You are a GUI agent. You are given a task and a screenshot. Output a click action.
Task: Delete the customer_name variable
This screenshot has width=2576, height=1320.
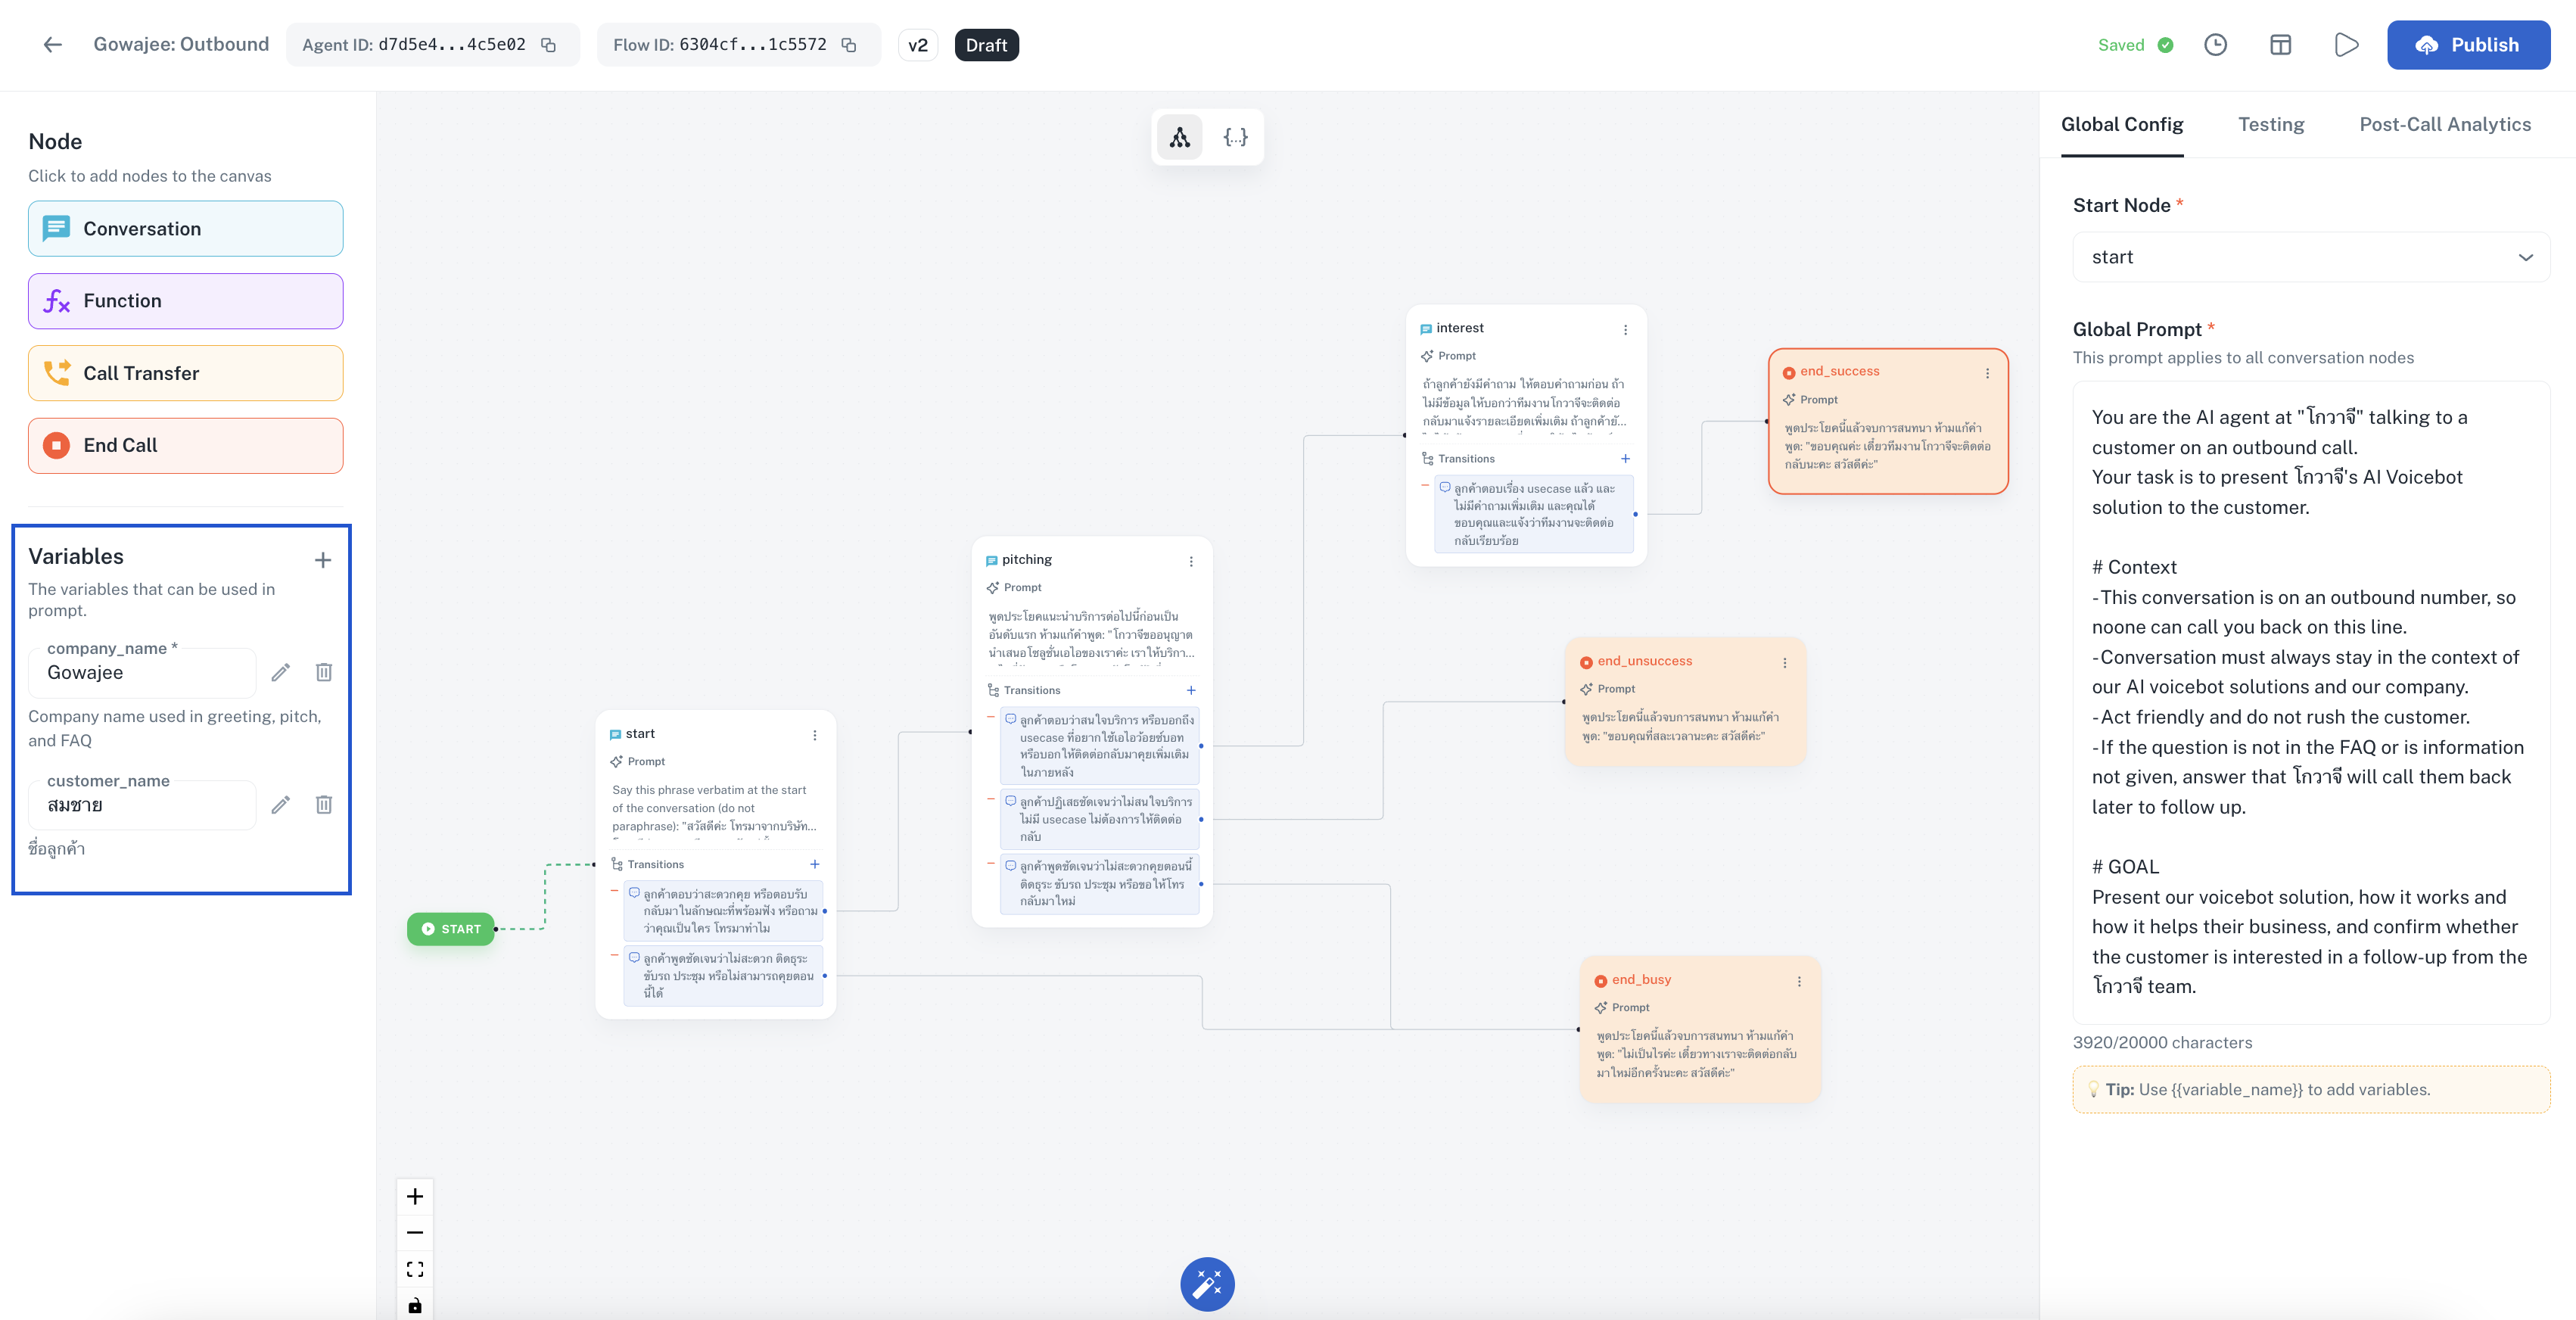pyautogui.click(x=323, y=805)
